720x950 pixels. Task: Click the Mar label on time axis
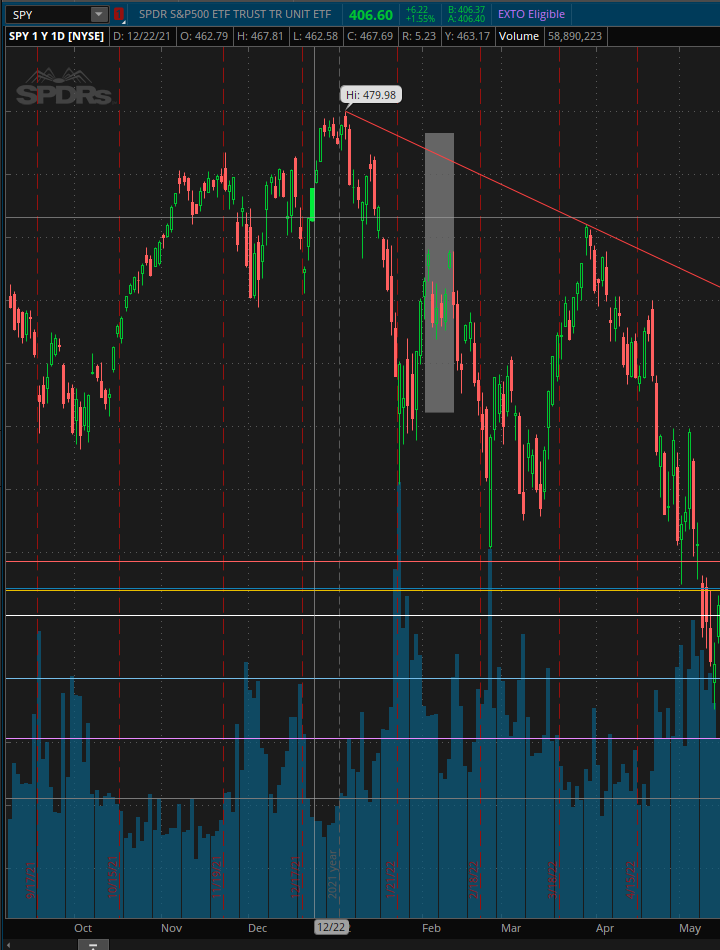point(511,928)
